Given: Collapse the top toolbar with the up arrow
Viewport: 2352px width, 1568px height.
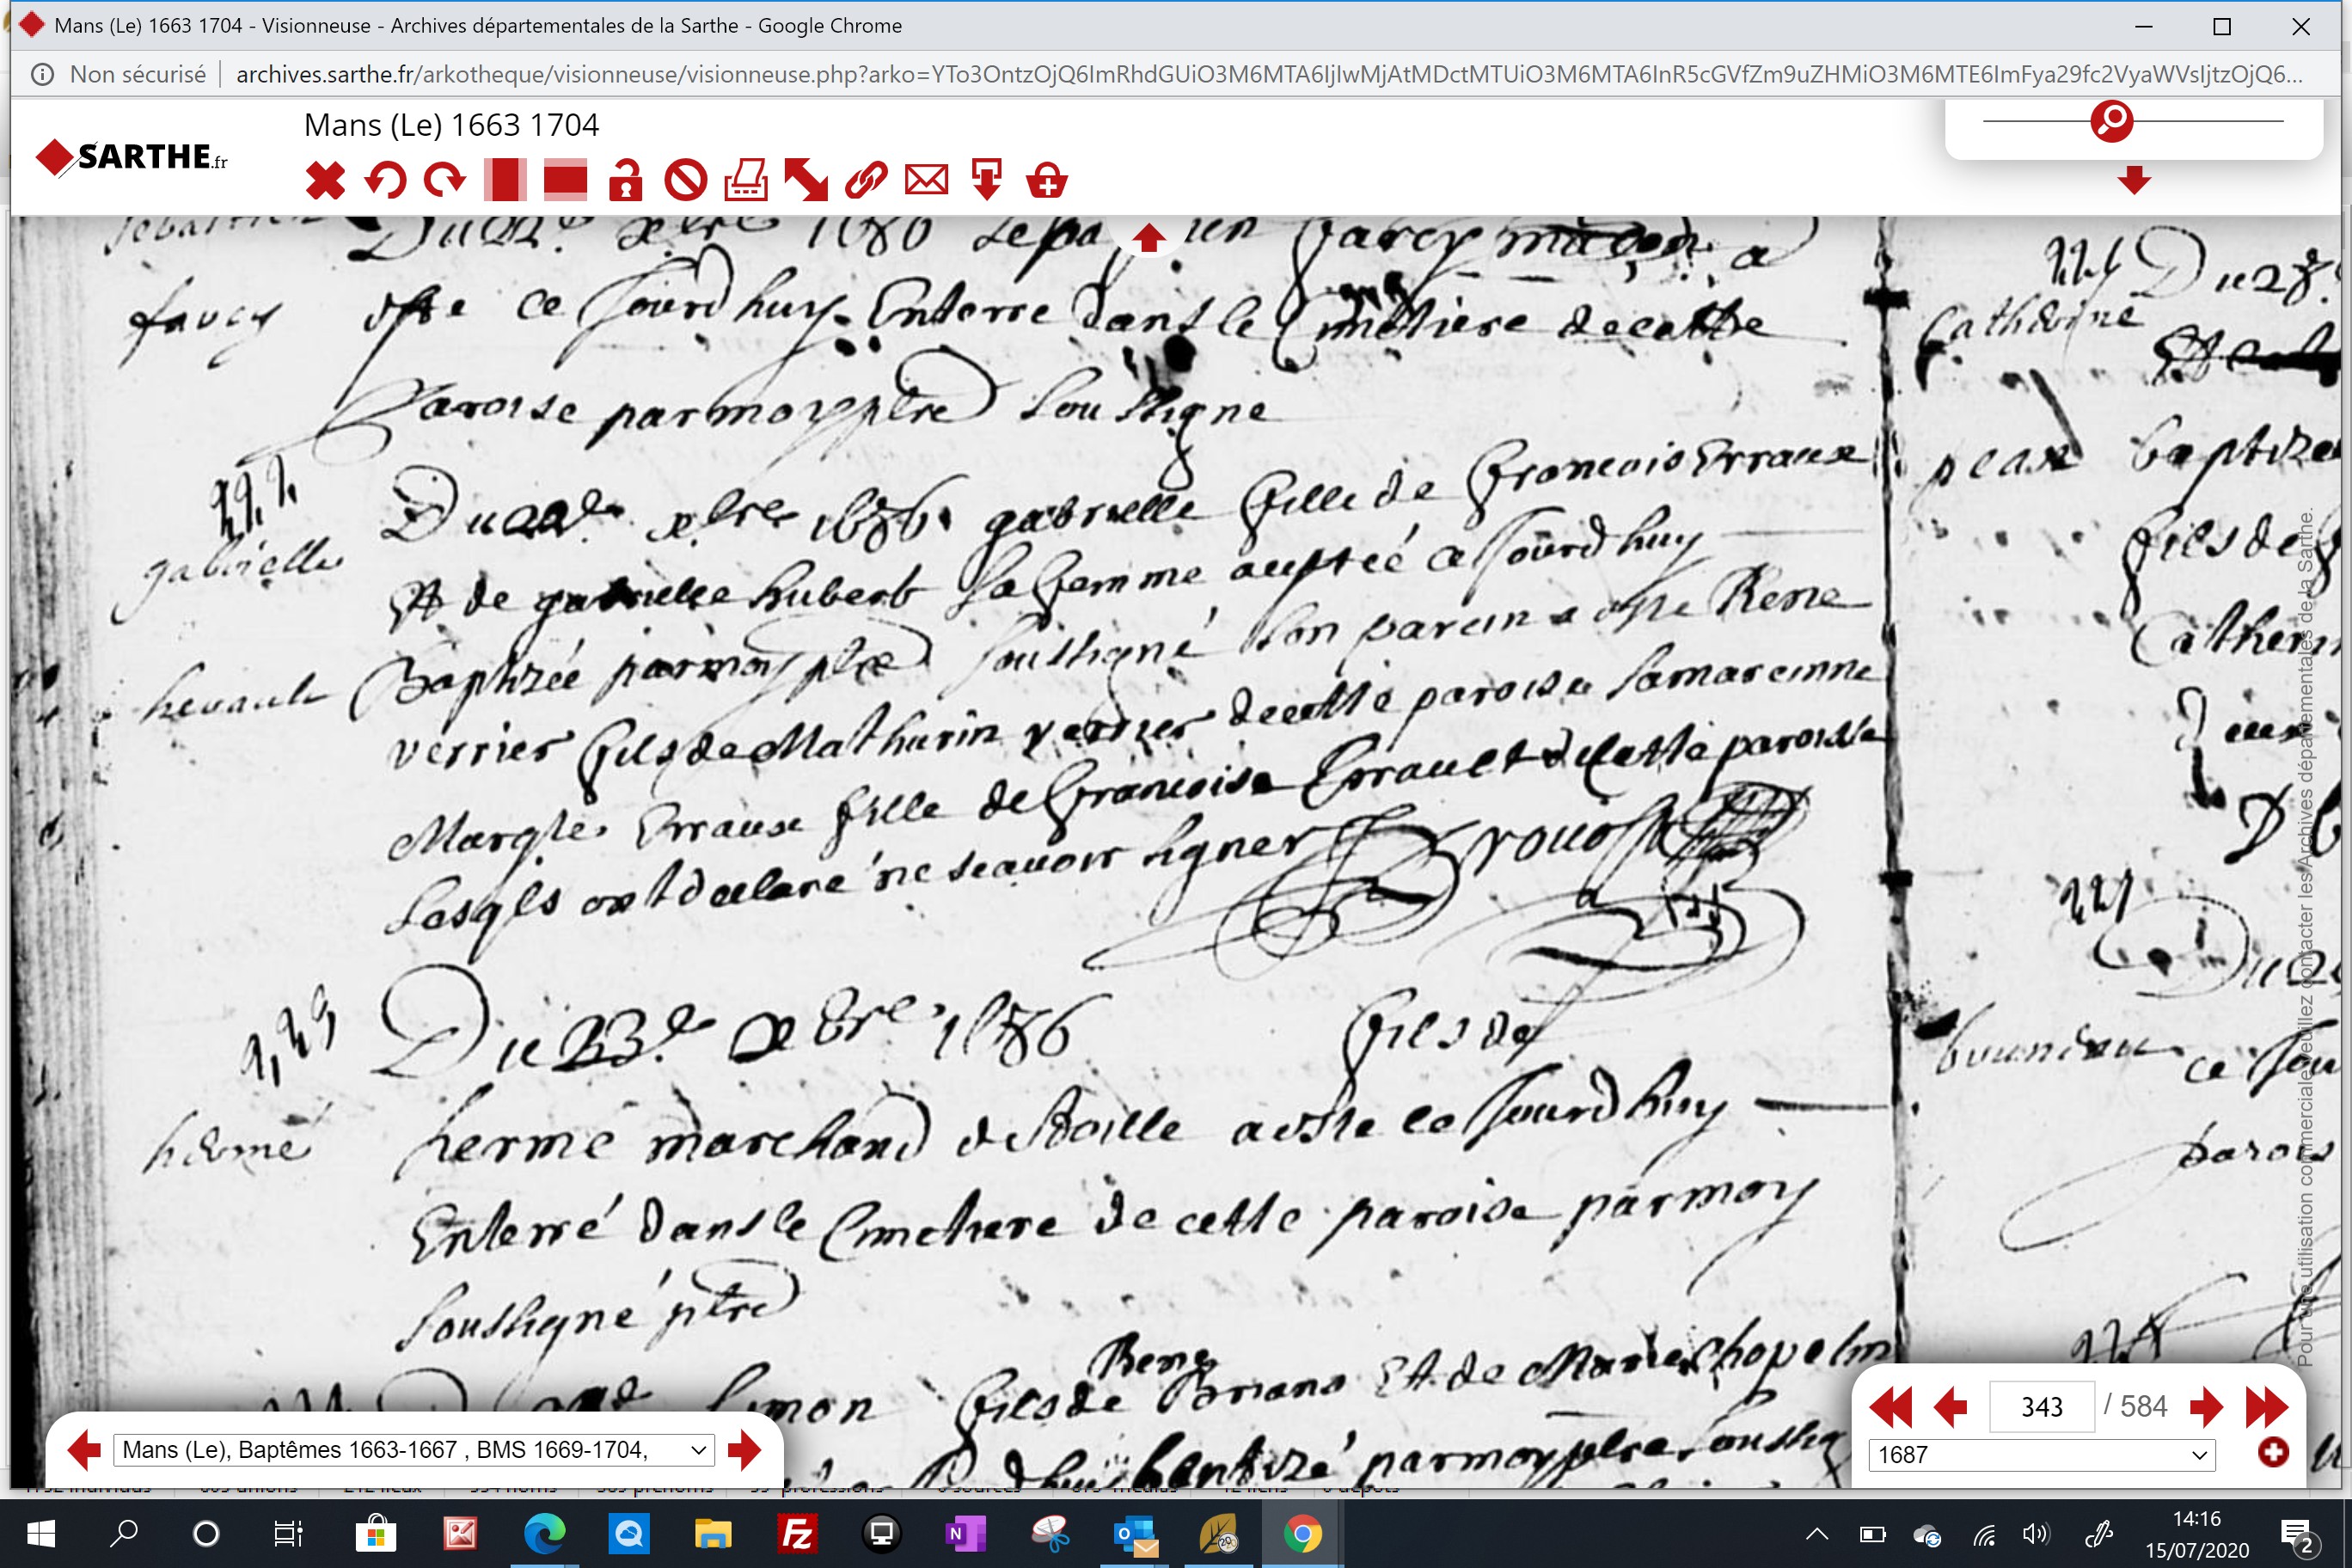Looking at the screenshot, I should click(1148, 238).
